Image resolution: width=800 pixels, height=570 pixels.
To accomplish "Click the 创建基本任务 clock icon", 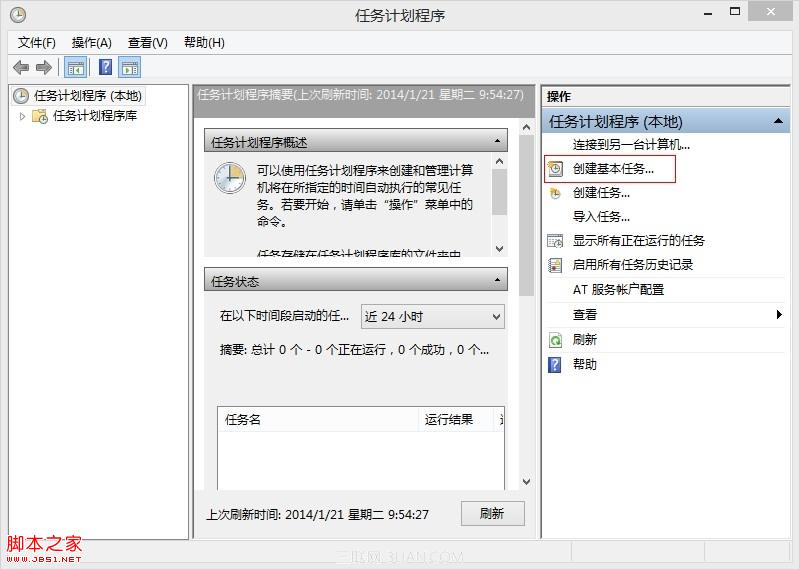I will pos(556,169).
